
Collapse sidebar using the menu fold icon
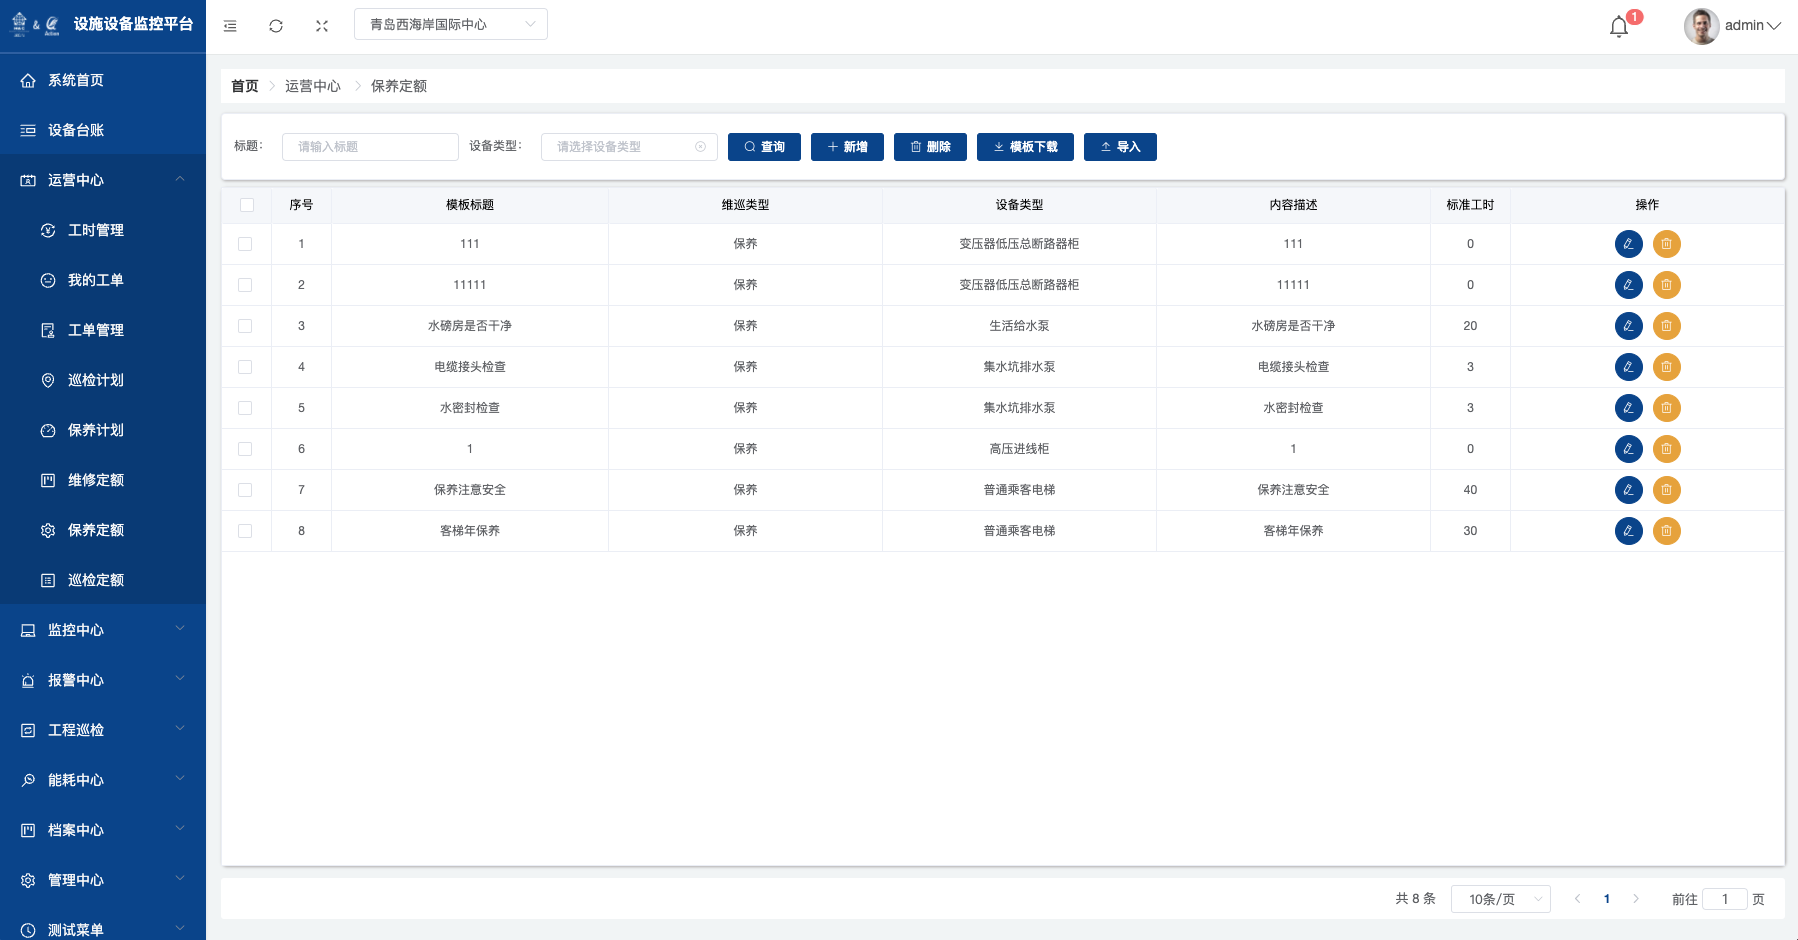(230, 26)
